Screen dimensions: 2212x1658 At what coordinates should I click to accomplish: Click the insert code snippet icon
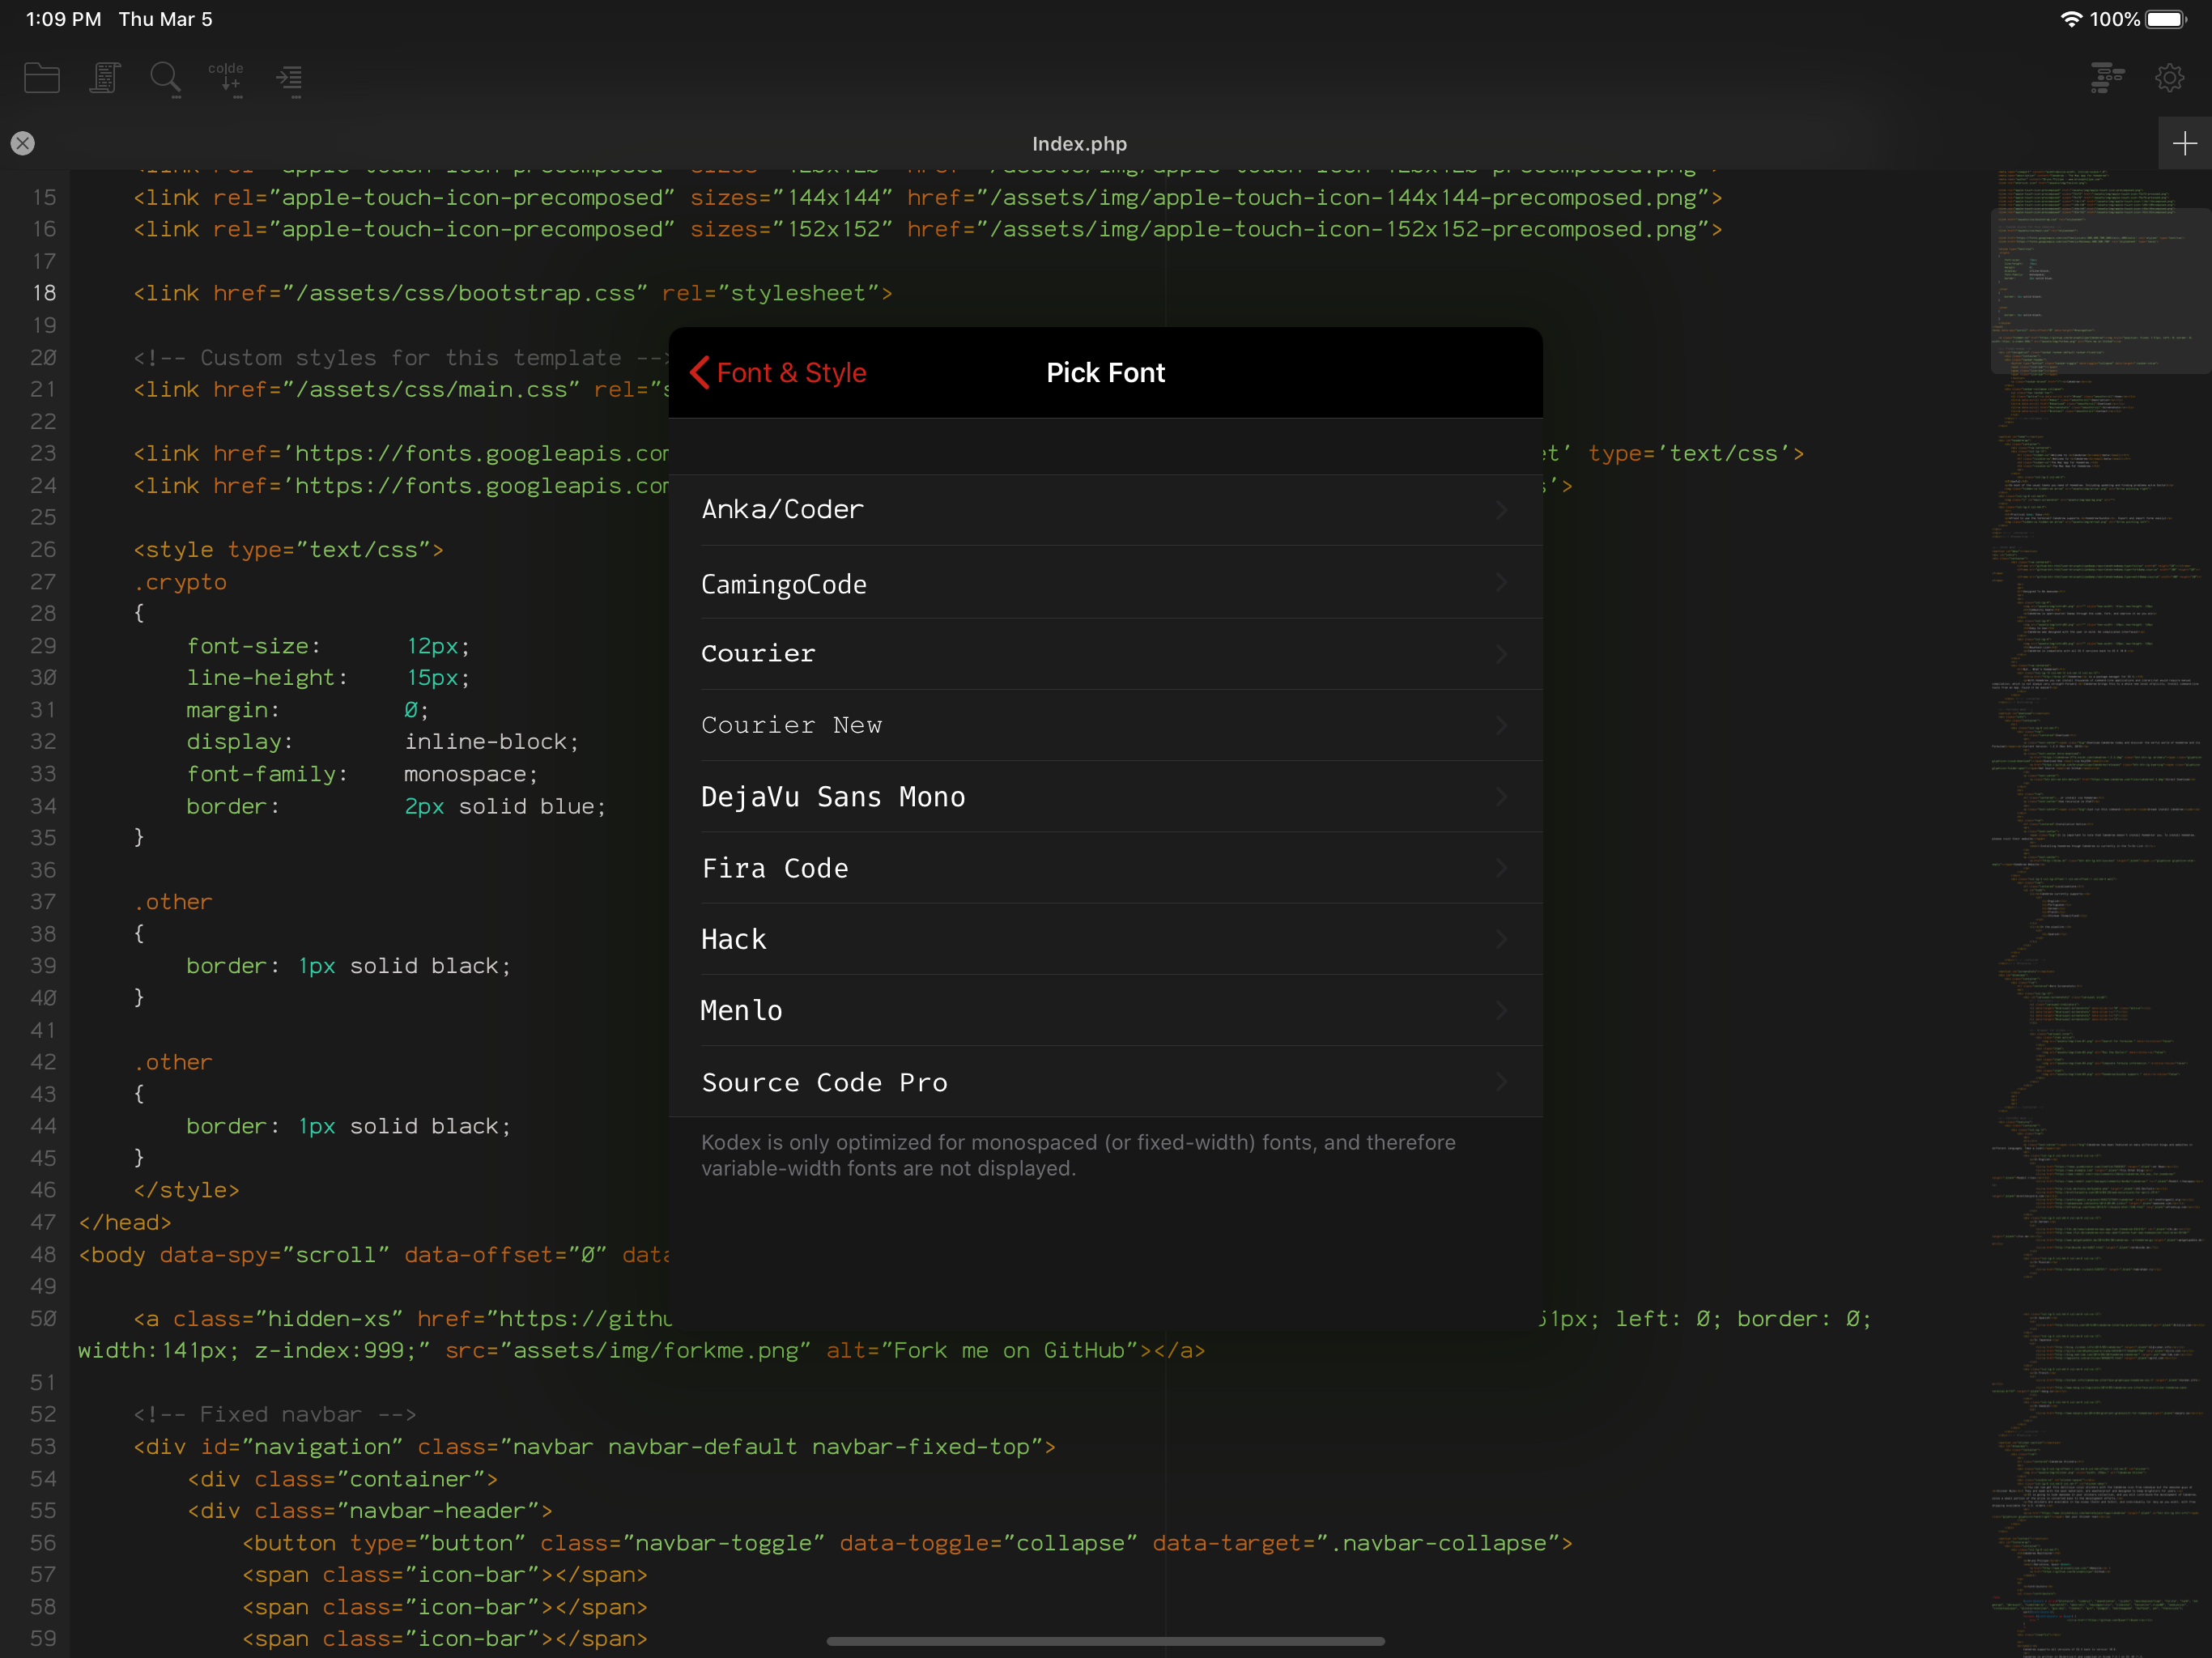(x=227, y=78)
